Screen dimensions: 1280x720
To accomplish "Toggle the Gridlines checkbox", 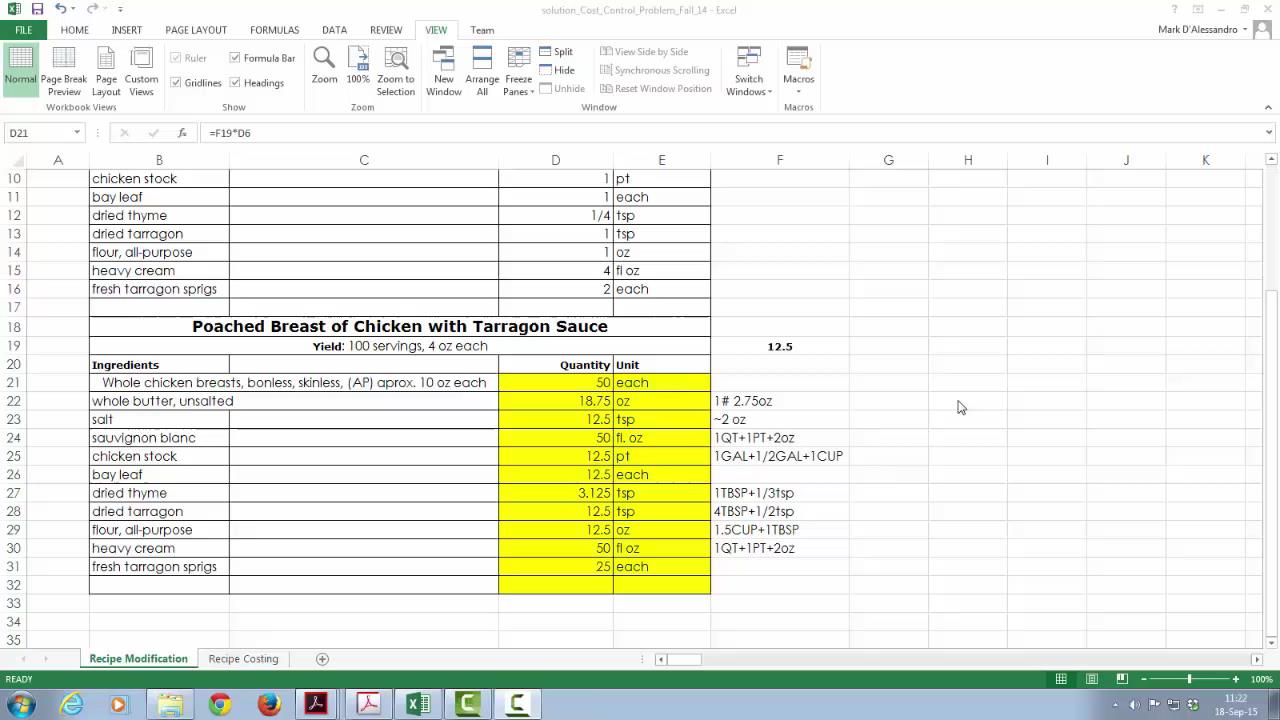I will [x=176, y=83].
